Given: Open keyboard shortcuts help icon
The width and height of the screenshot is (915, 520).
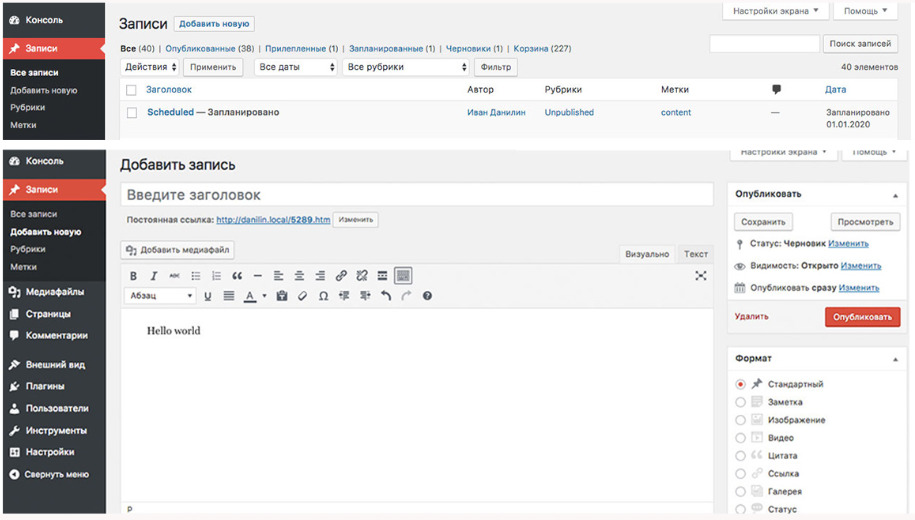Looking at the screenshot, I should click(x=427, y=296).
